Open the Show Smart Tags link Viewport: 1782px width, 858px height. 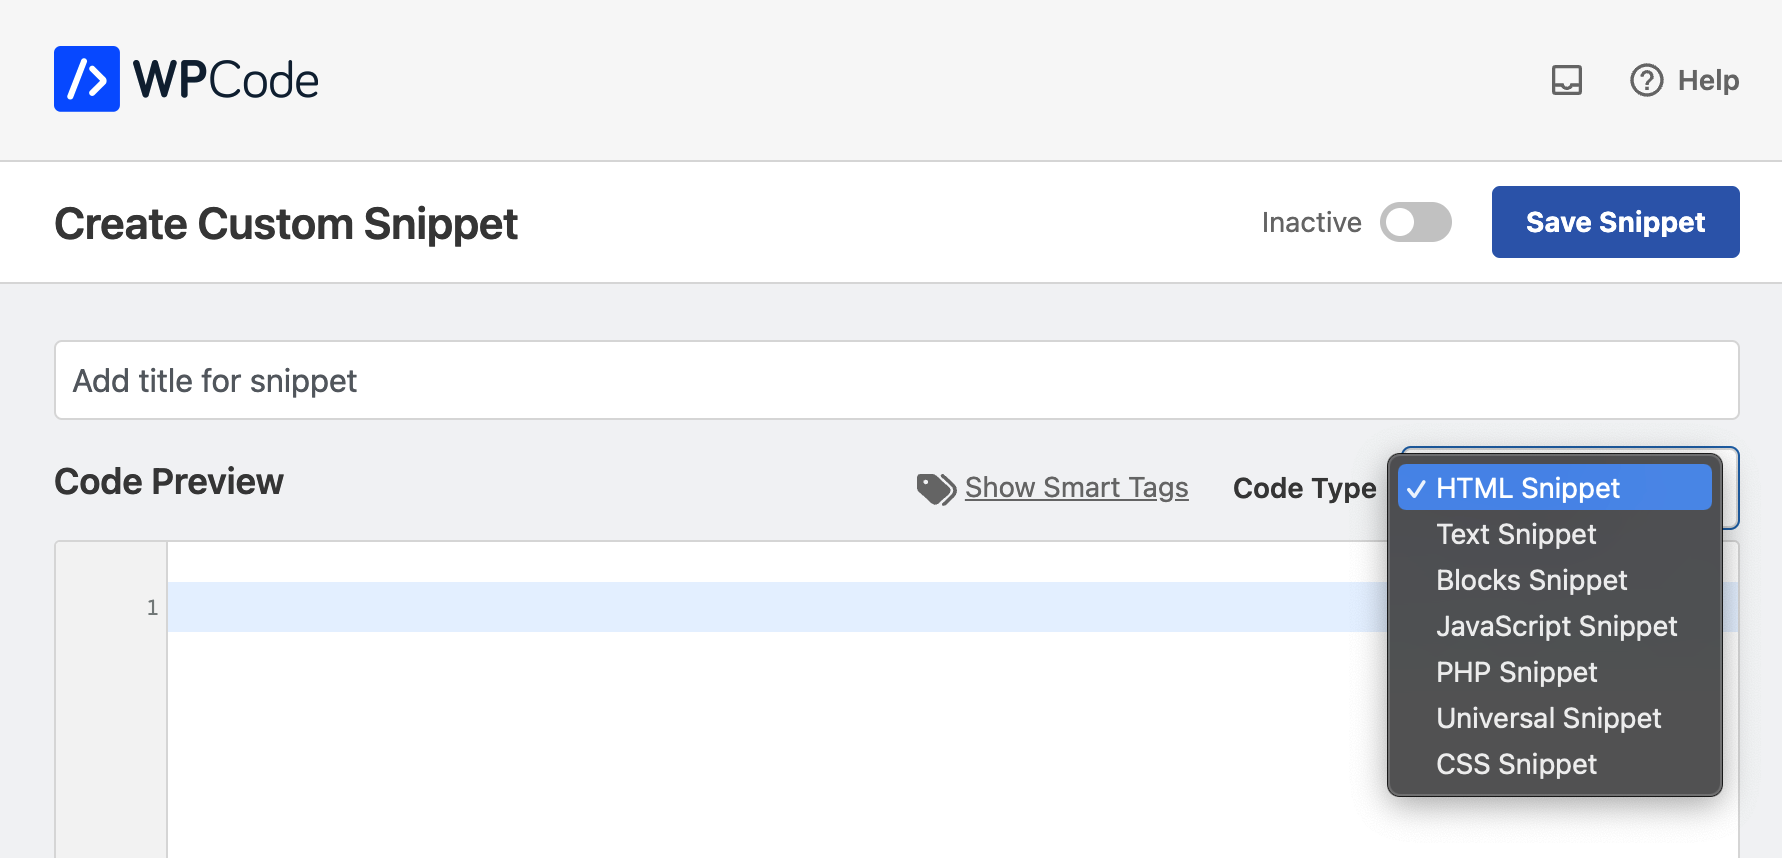pyautogui.click(x=1077, y=488)
